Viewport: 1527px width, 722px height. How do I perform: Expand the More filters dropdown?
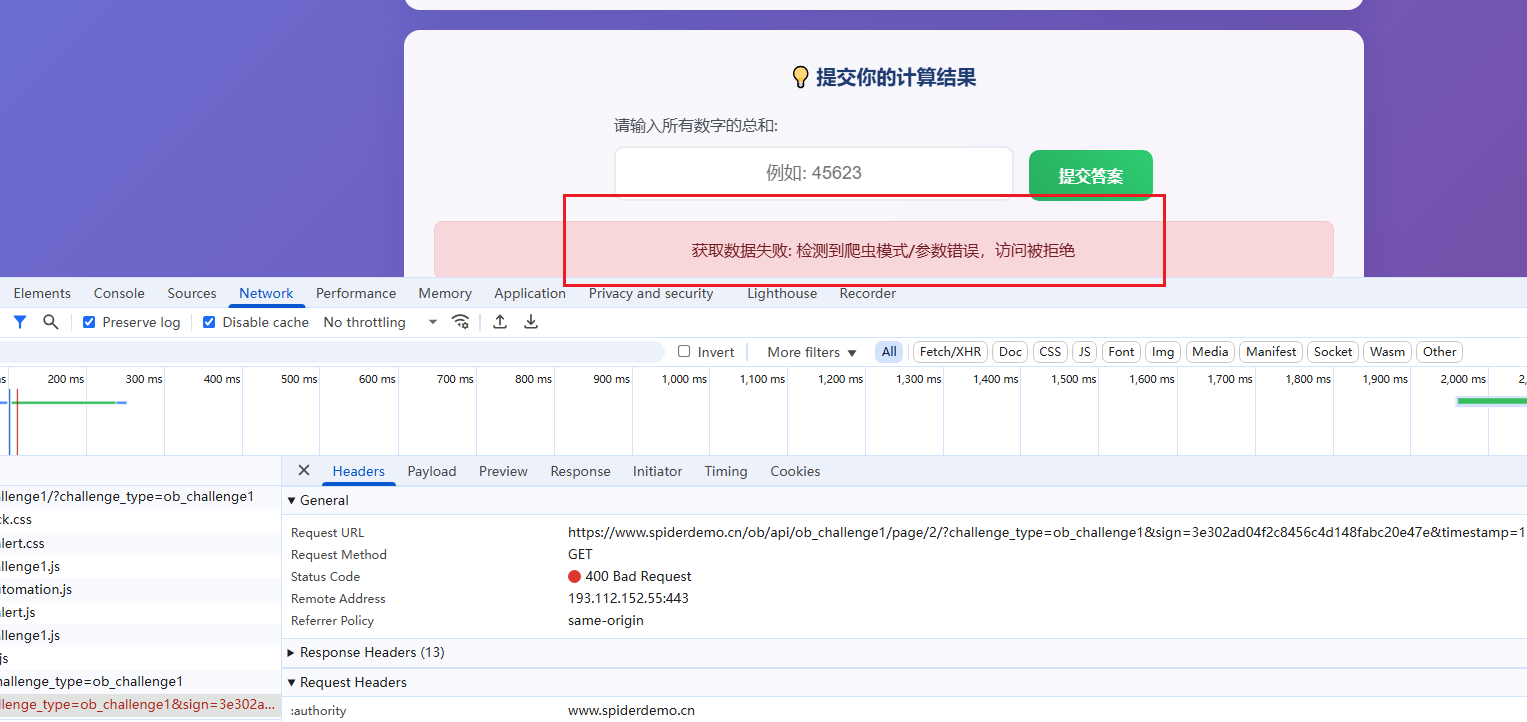[811, 352]
